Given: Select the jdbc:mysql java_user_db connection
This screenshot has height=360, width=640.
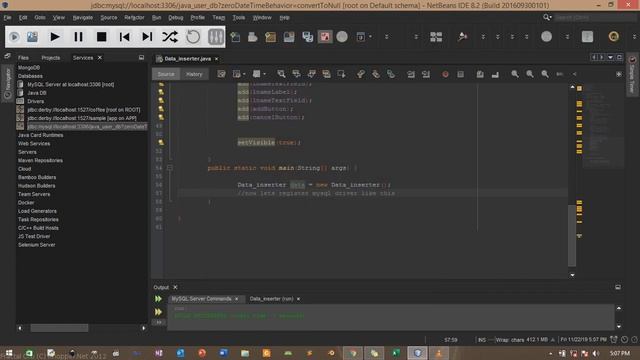Looking at the screenshot, I should [x=87, y=127].
